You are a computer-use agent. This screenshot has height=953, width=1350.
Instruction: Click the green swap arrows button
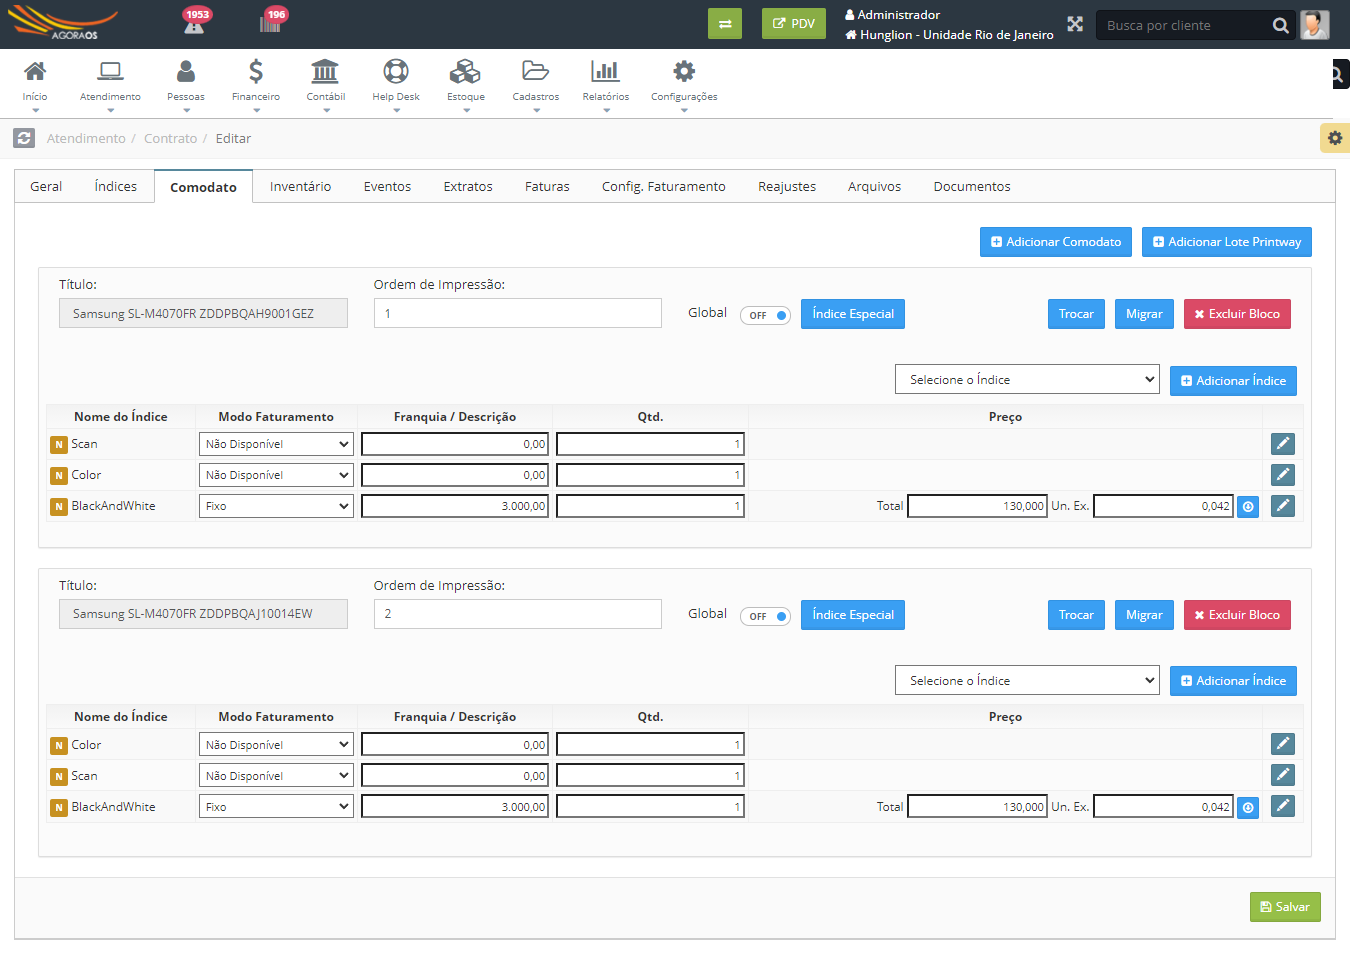[x=725, y=24]
